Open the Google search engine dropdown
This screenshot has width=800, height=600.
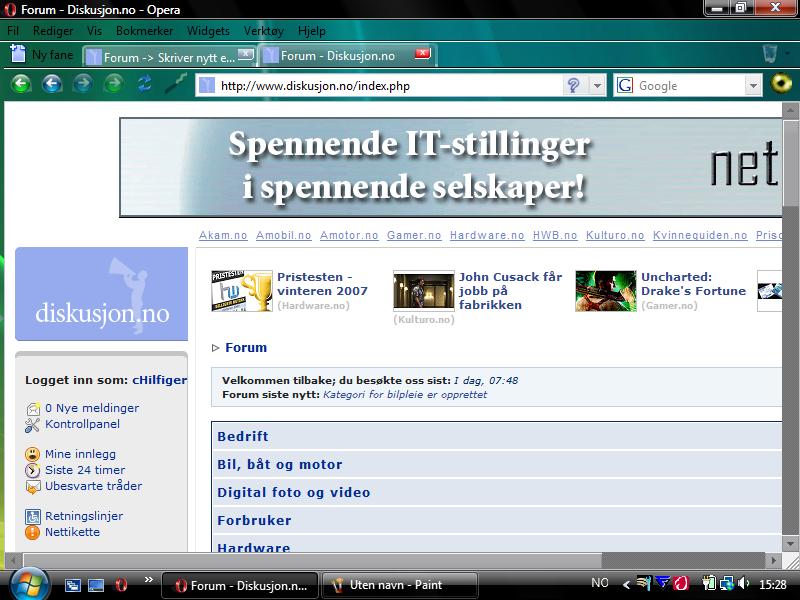click(753, 85)
